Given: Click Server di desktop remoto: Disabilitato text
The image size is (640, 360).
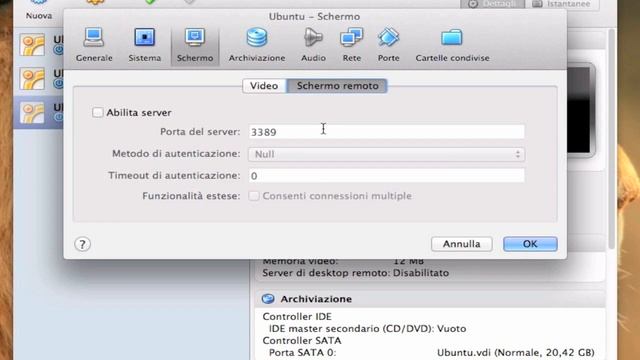Looking at the screenshot, I should 356,273.
